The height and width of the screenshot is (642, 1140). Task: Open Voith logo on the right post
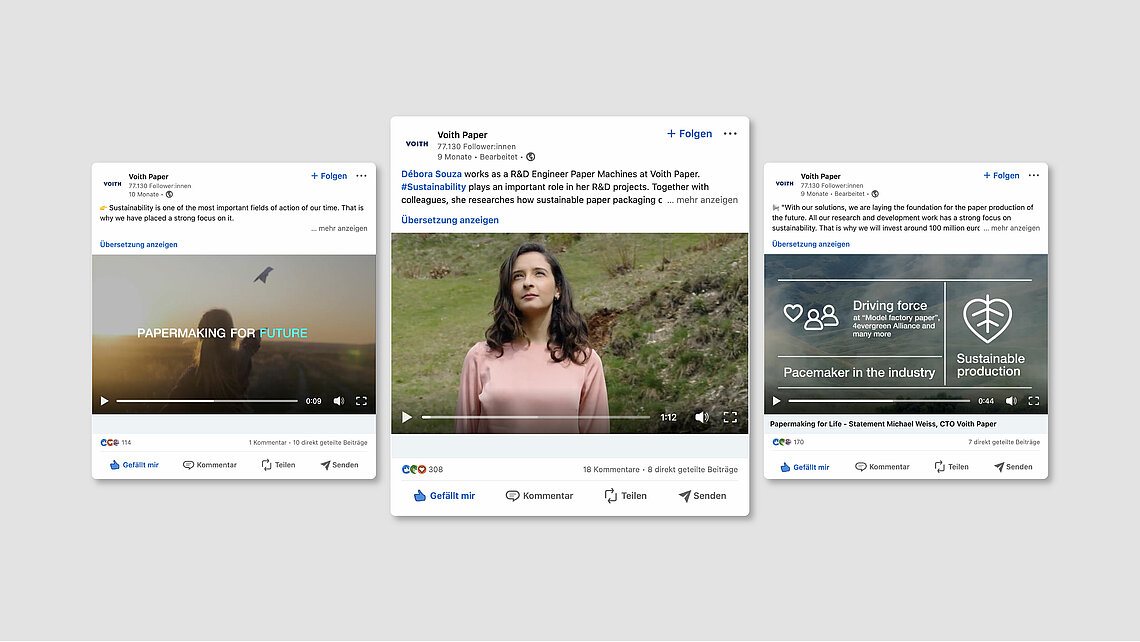pos(784,183)
